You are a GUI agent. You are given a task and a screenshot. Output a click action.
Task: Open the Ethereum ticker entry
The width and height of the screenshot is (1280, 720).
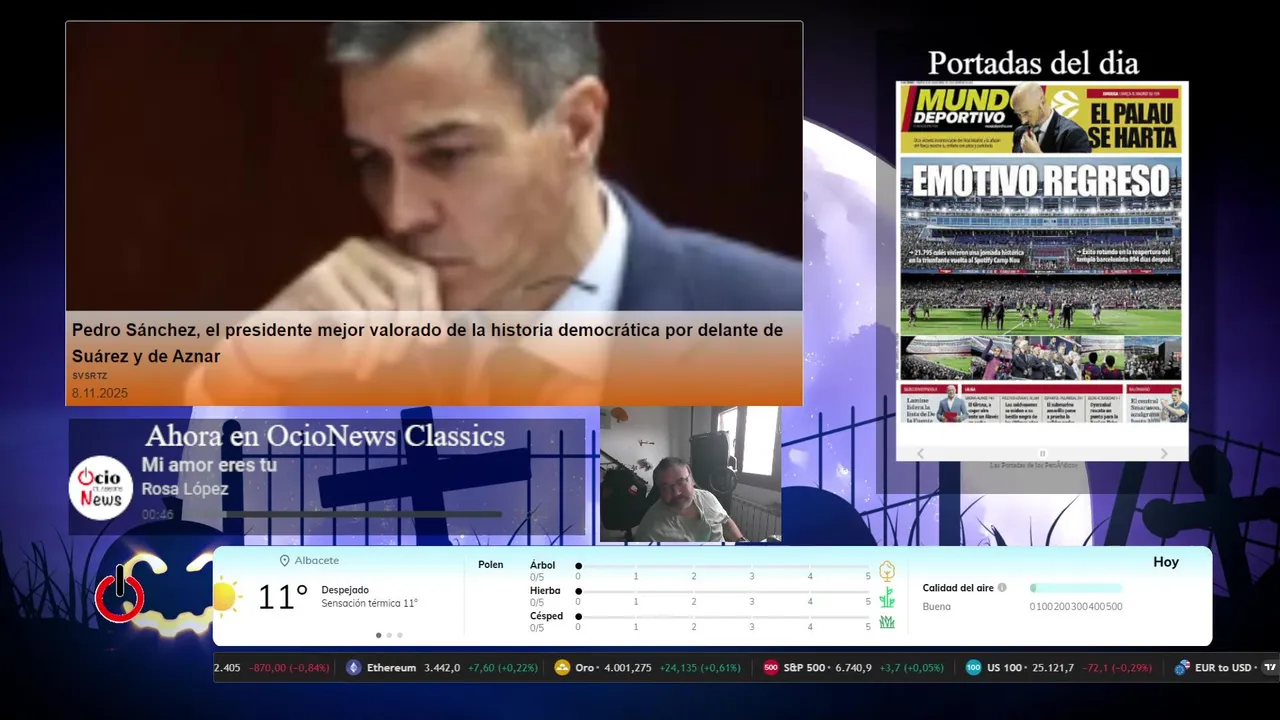[441, 668]
